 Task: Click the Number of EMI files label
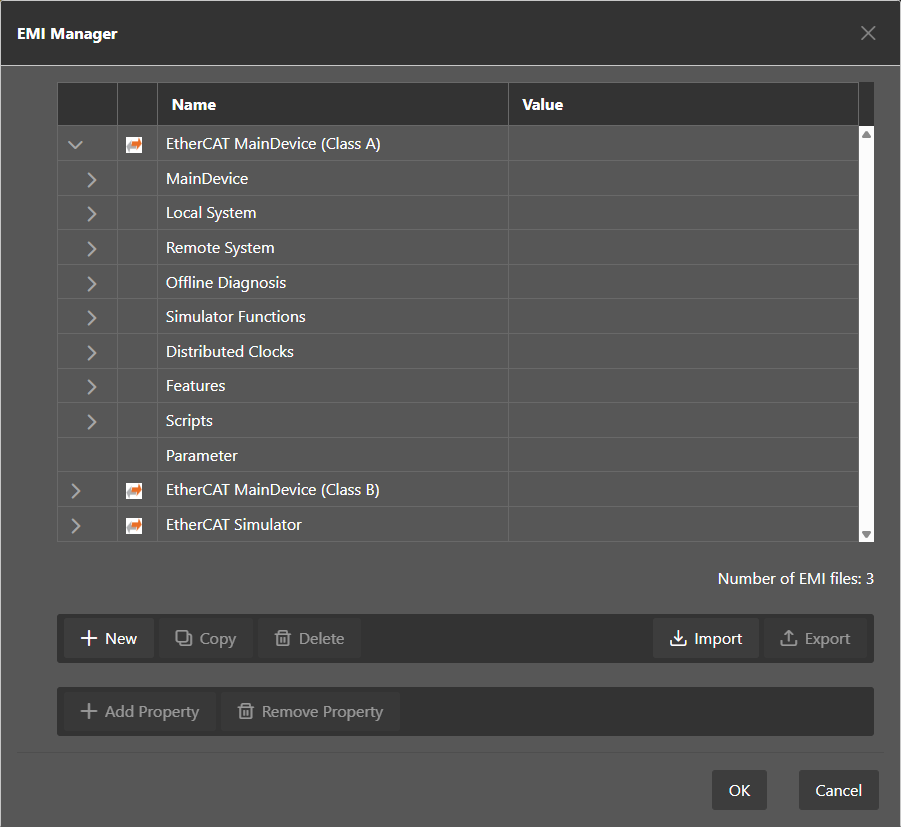coord(796,579)
